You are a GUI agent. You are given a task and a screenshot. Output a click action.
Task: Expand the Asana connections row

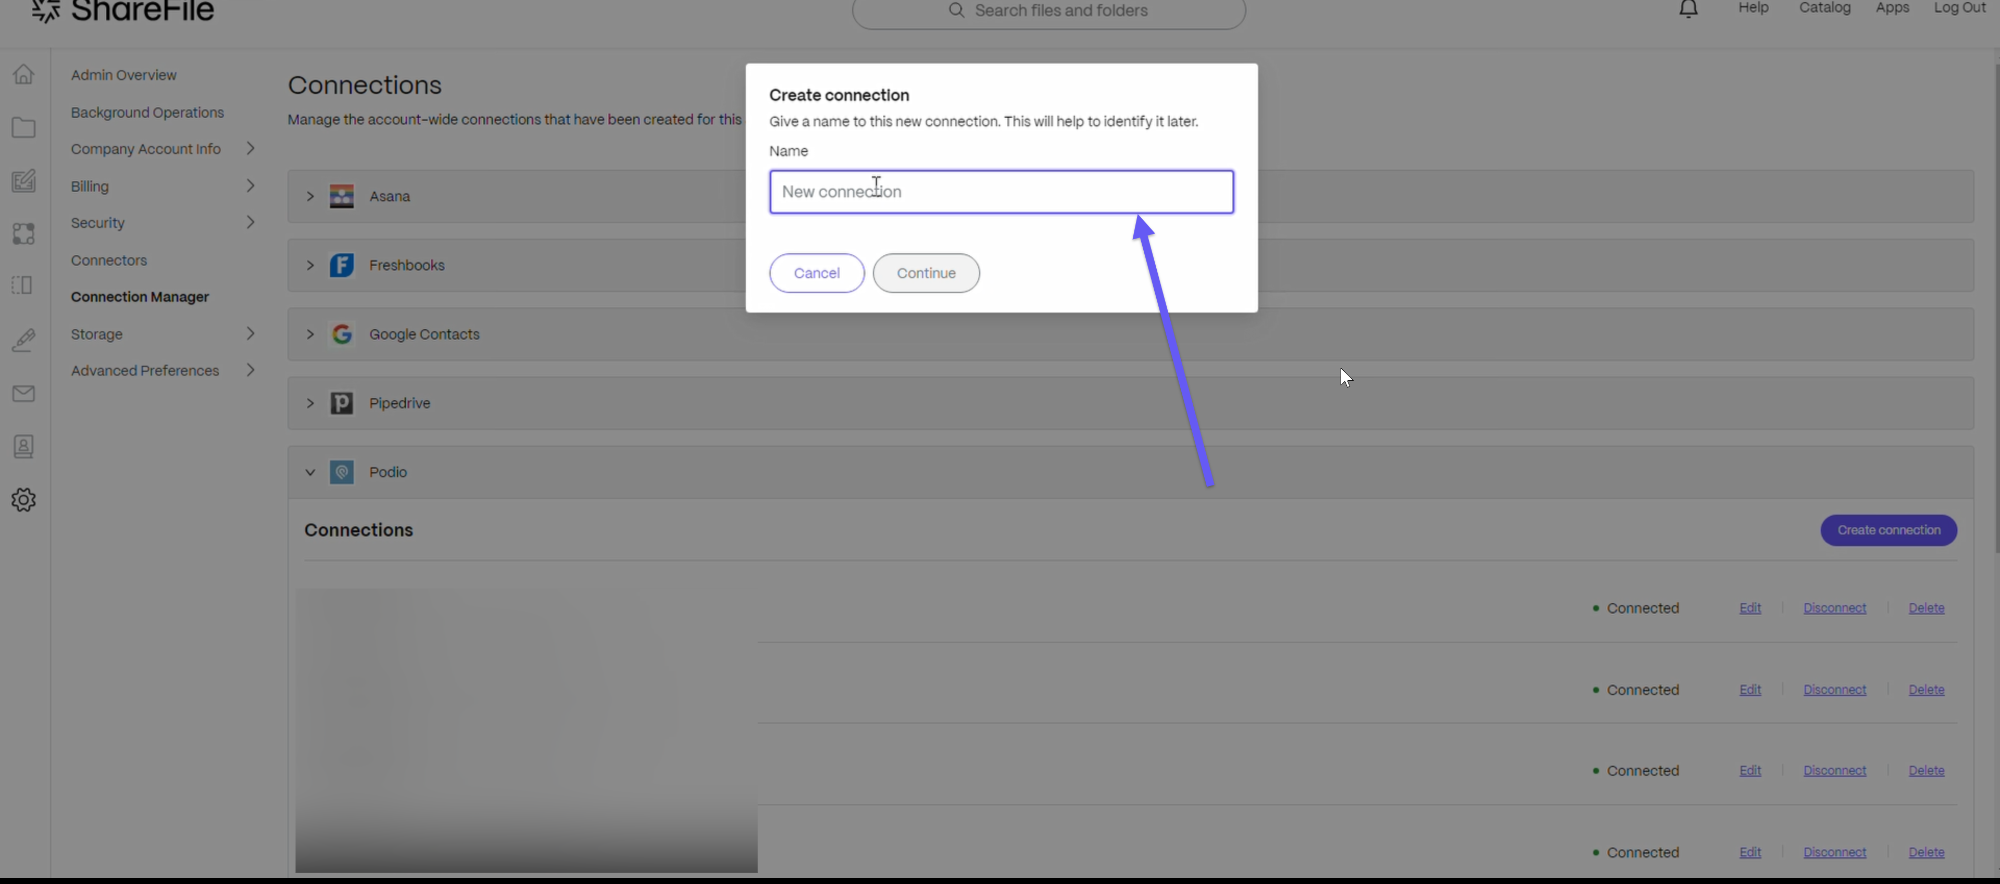coord(310,196)
